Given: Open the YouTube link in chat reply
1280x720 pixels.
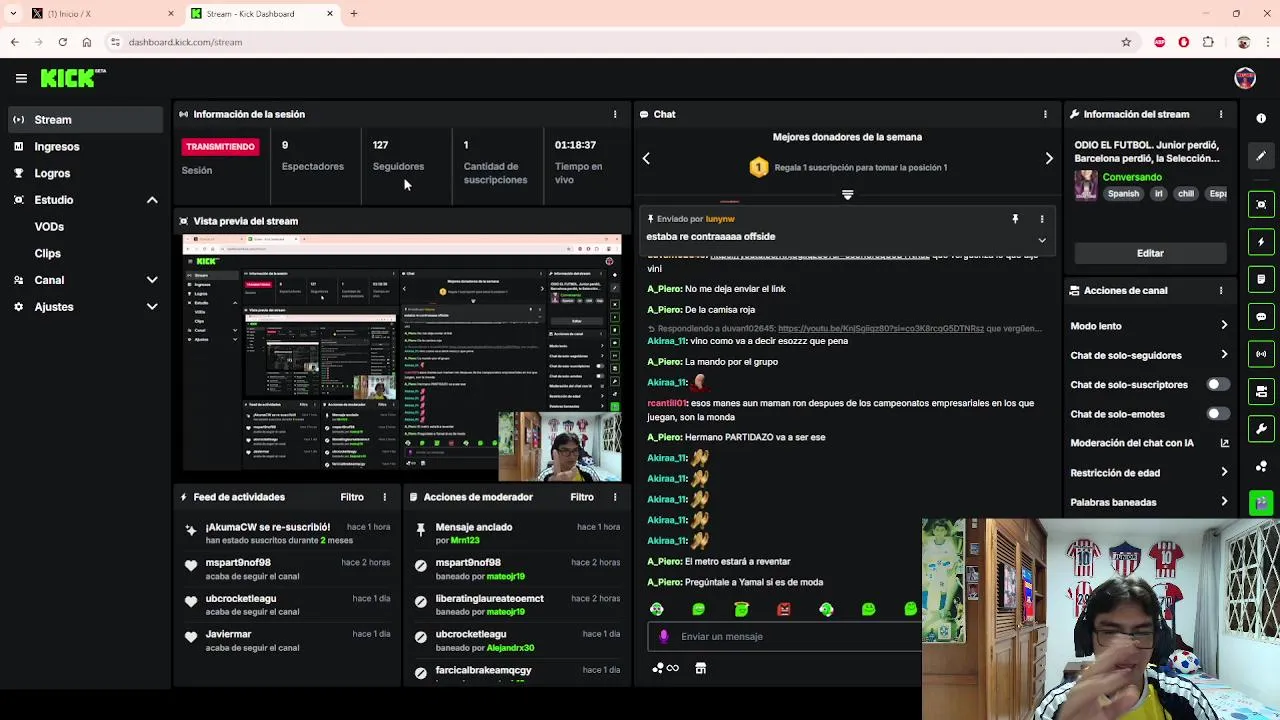Looking at the screenshot, I should click(x=880, y=328).
